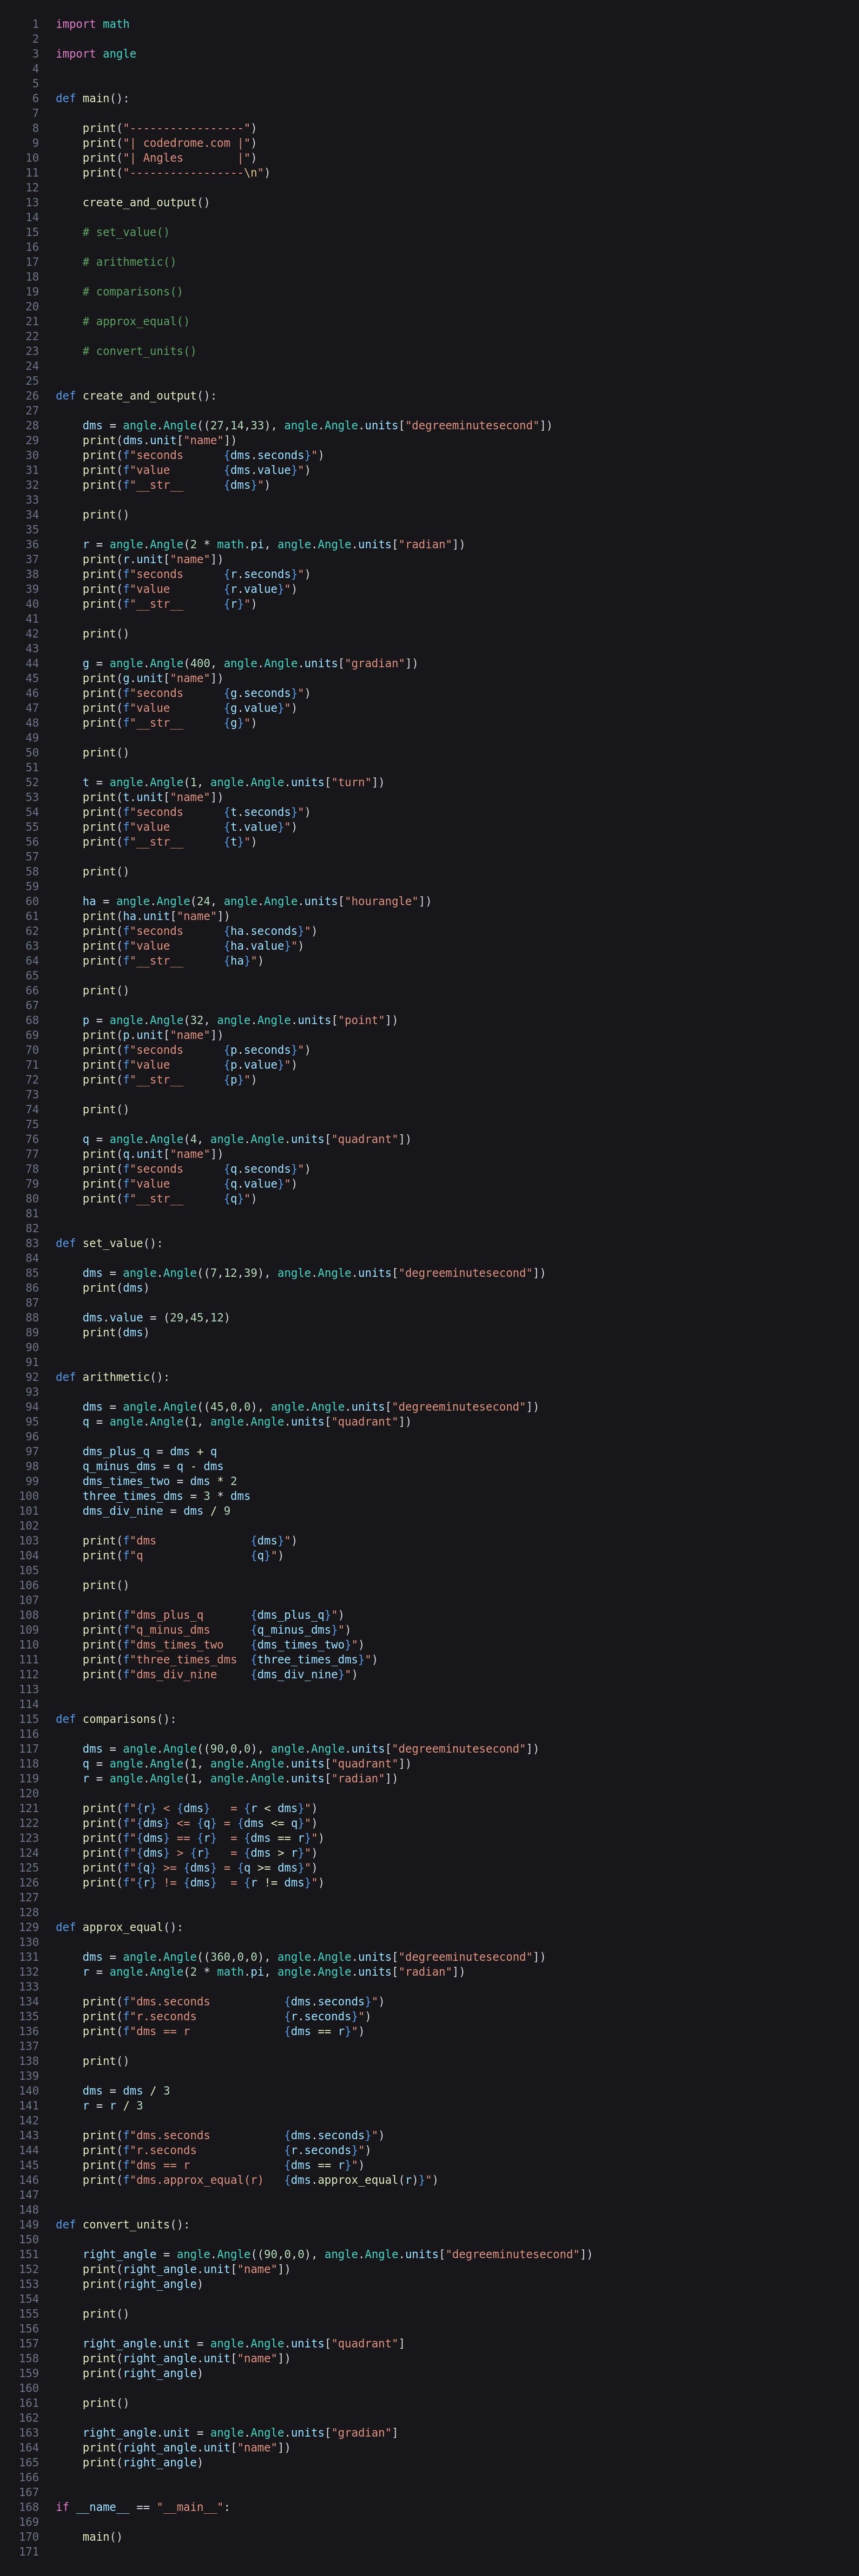Click 'print(r.unit["name"])' line
The height and width of the screenshot is (2576, 859).
click(153, 559)
